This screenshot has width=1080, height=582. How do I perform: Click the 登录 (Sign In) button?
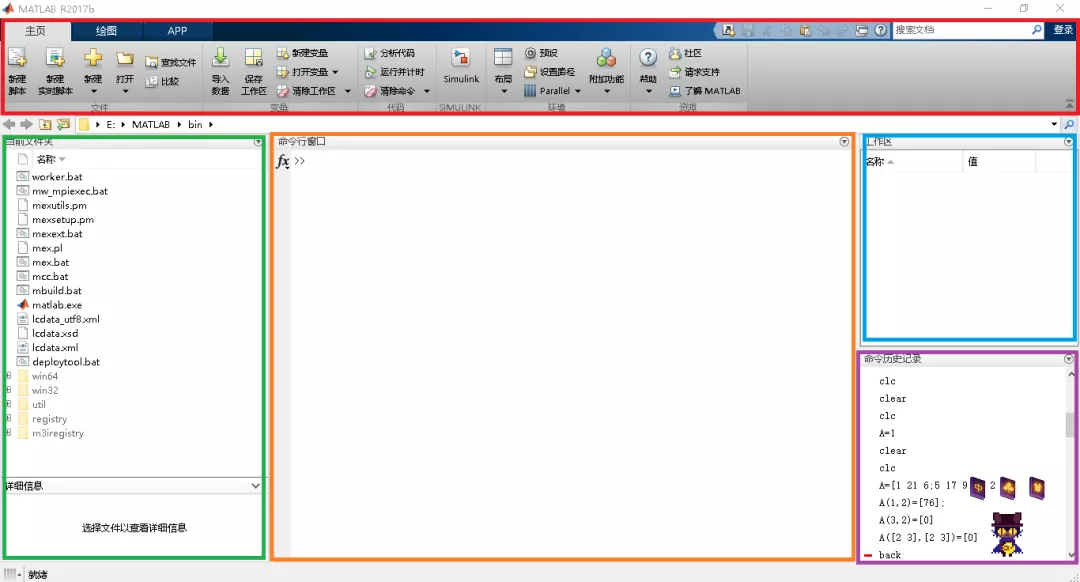pyautogui.click(x=1063, y=30)
